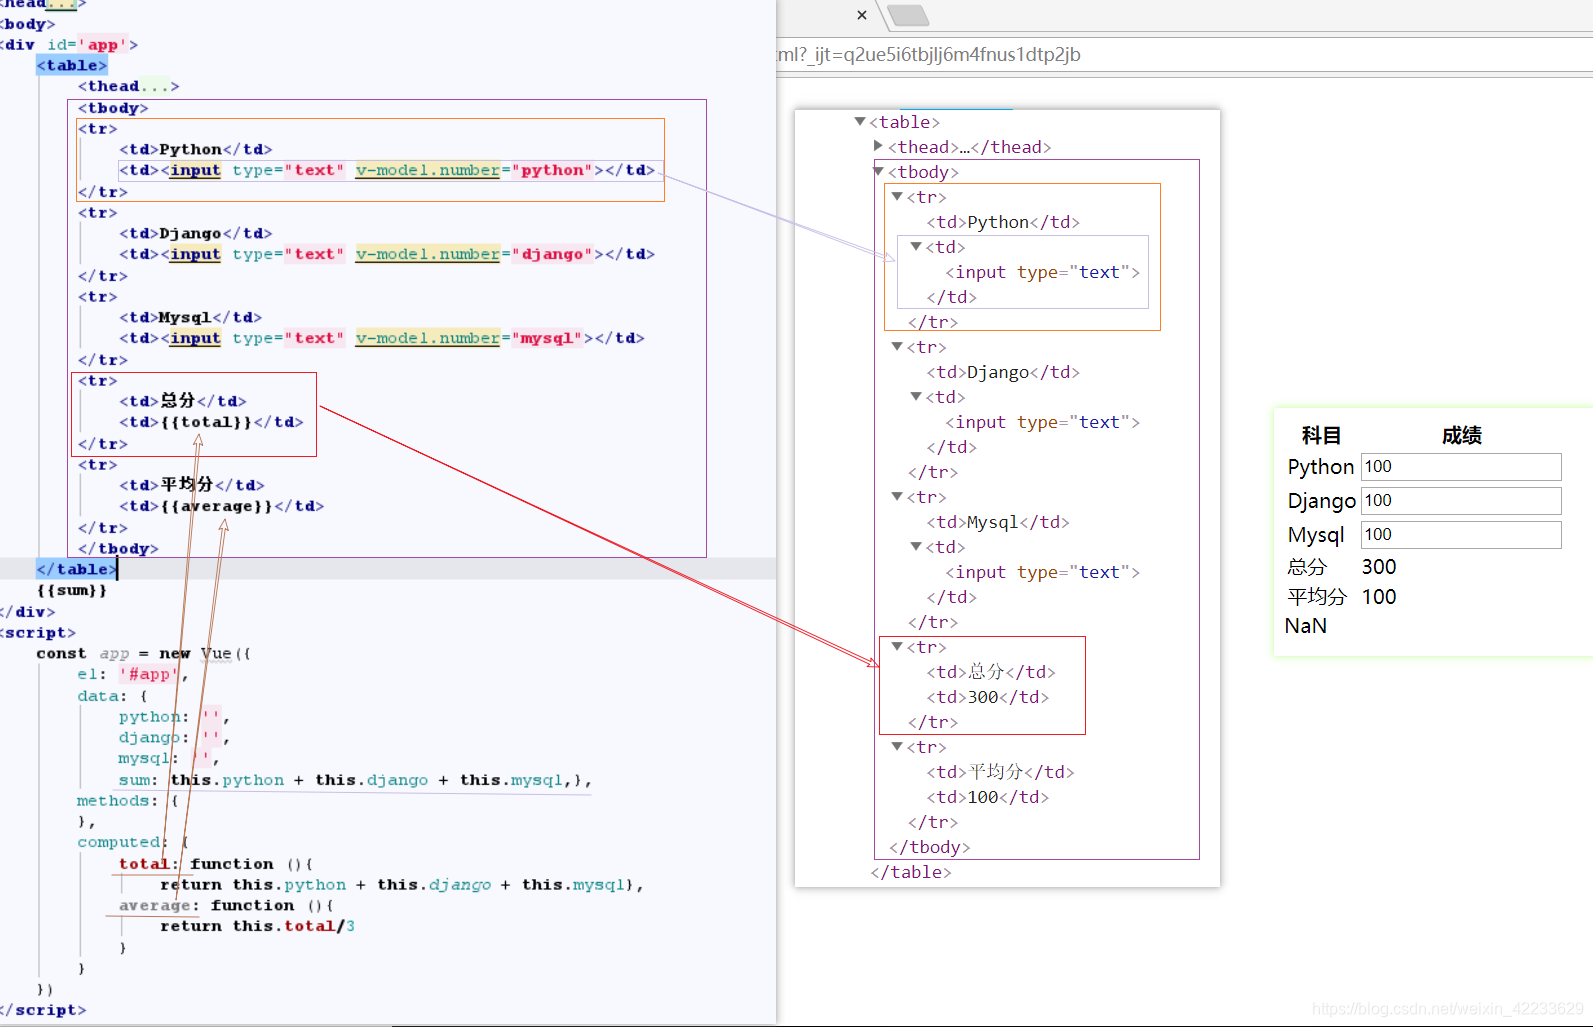Collapse the <table> node in the DOM tree

click(x=859, y=121)
